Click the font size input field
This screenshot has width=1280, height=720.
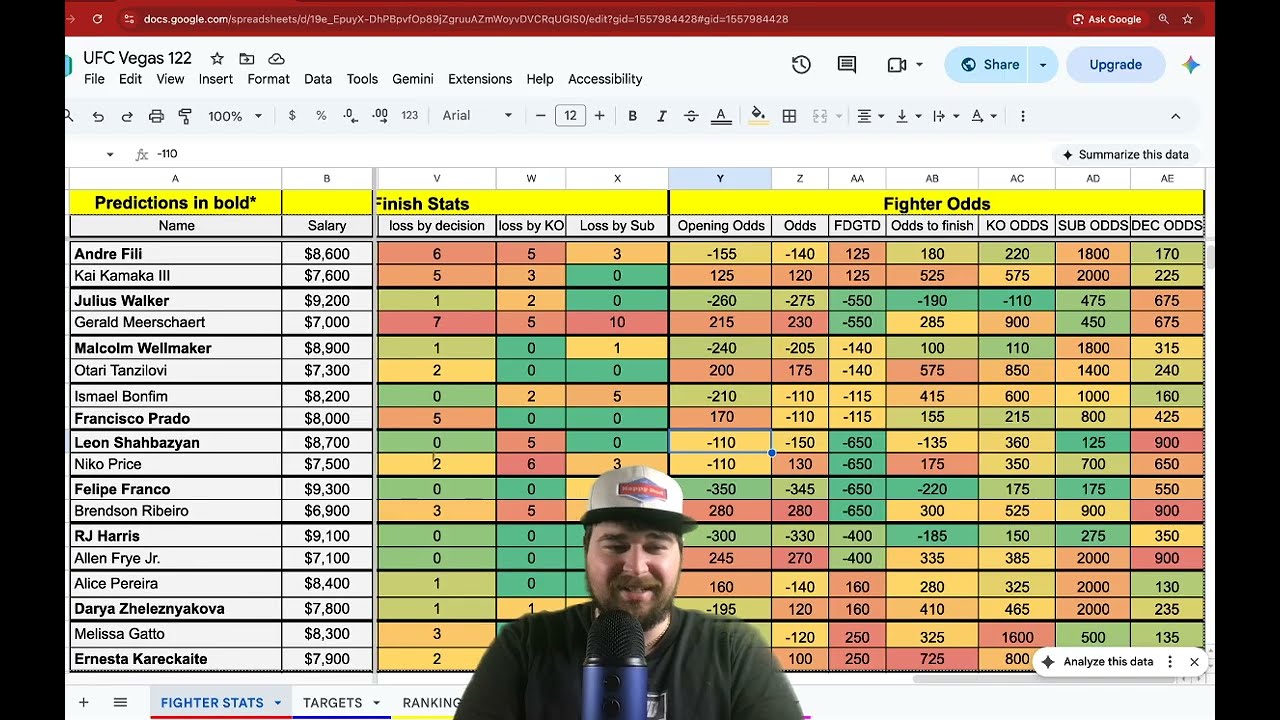tap(570, 116)
